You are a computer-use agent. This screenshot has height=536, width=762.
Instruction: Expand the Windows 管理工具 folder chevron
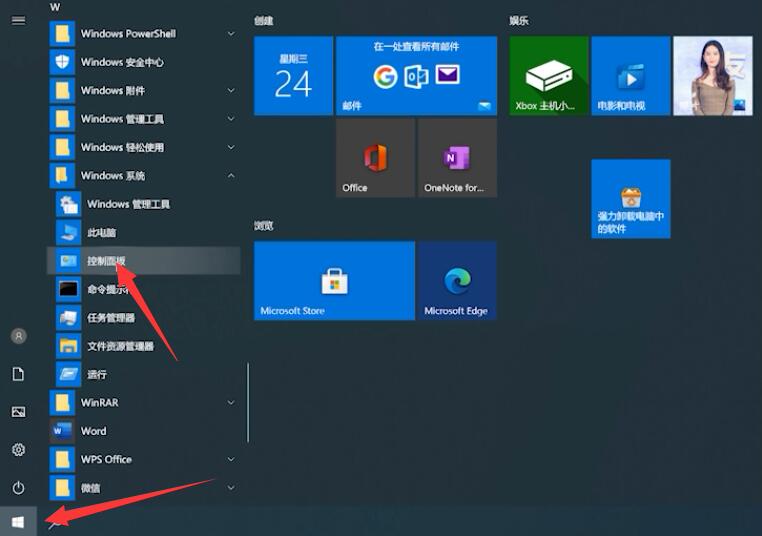[231, 119]
